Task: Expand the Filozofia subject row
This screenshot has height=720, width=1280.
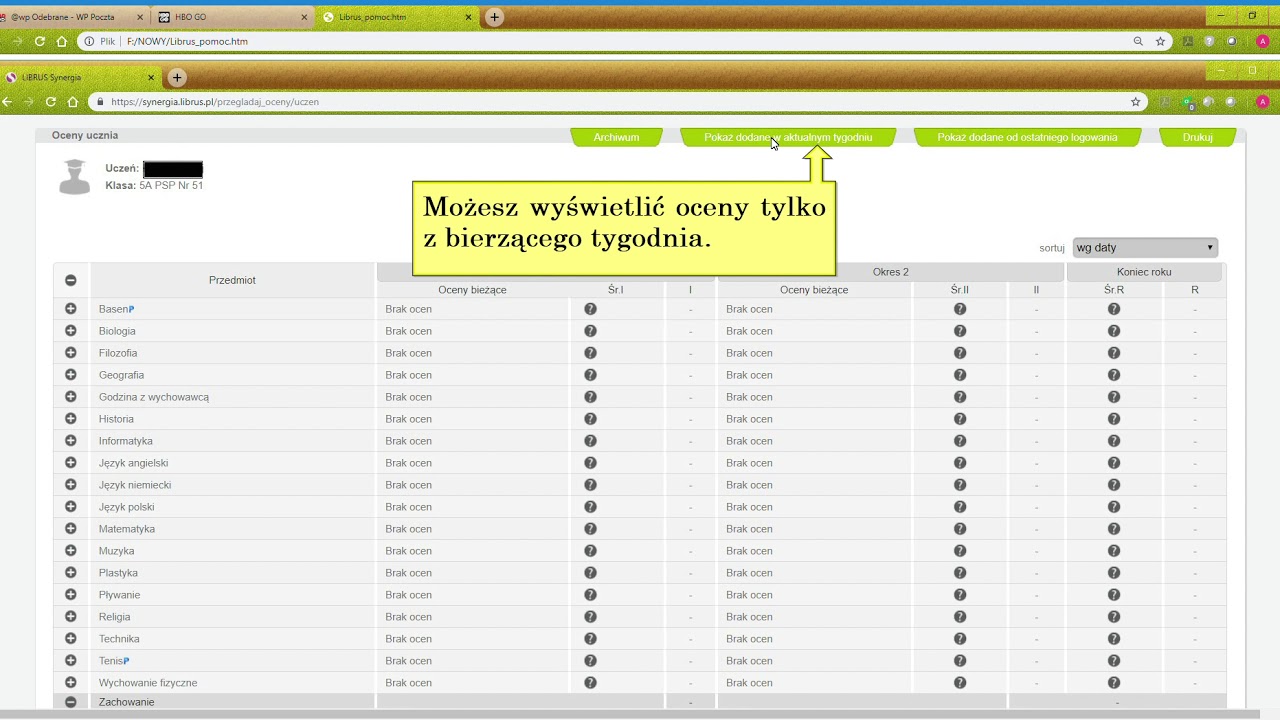Action: click(71, 353)
